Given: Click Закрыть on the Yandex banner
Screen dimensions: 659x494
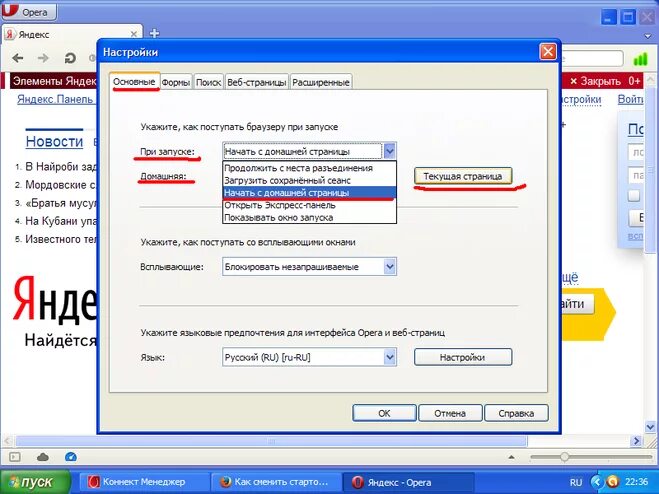Looking at the screenshot, I should click(x=595, y=81).
